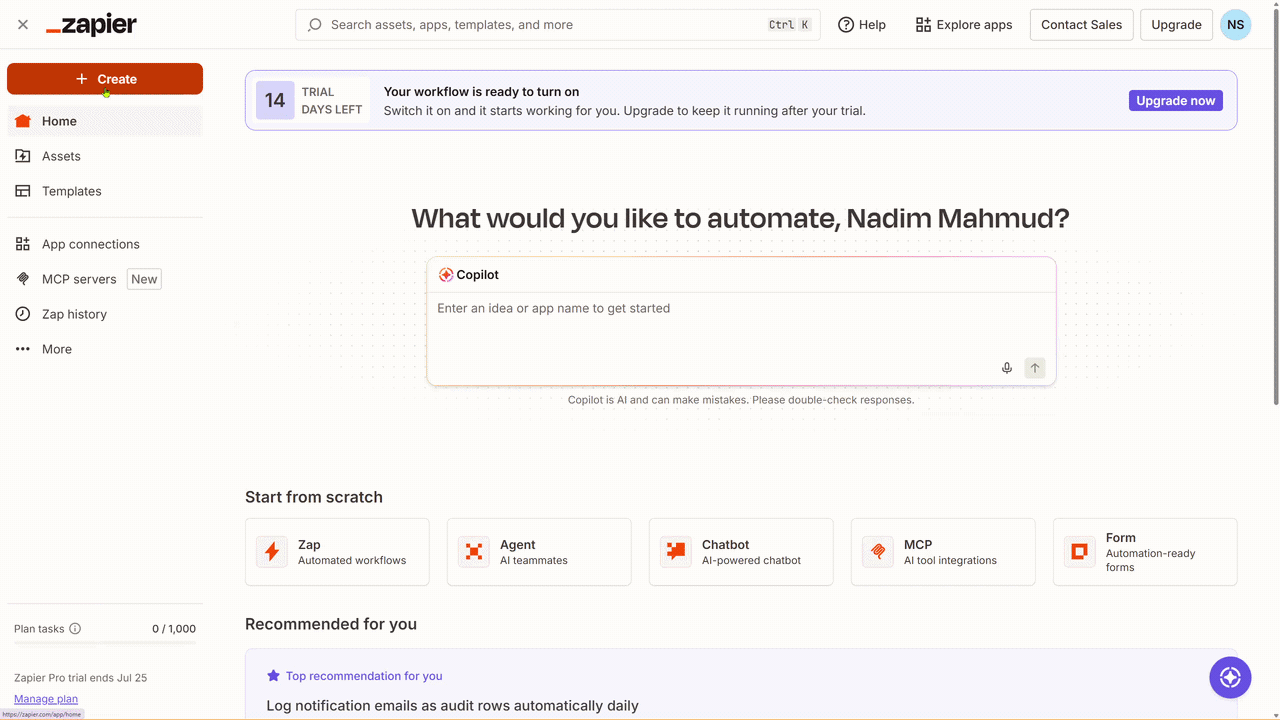Open Templates in the sidebar
Image resolution: width=1280 pixels, height=720 pixels.
pos(105,191)
